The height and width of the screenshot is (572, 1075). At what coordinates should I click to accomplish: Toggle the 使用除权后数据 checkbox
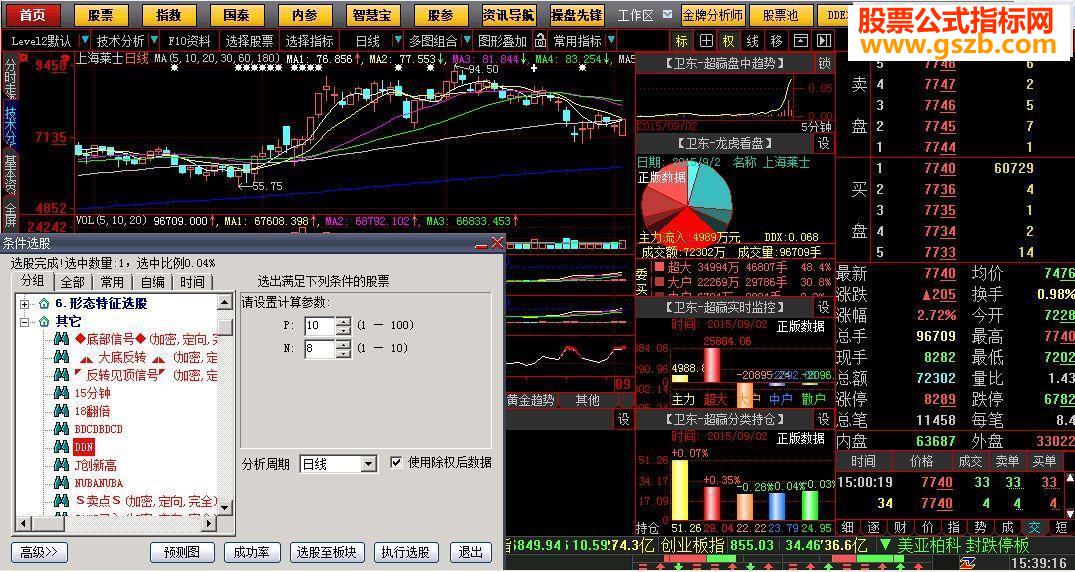[x=396, y=462]
